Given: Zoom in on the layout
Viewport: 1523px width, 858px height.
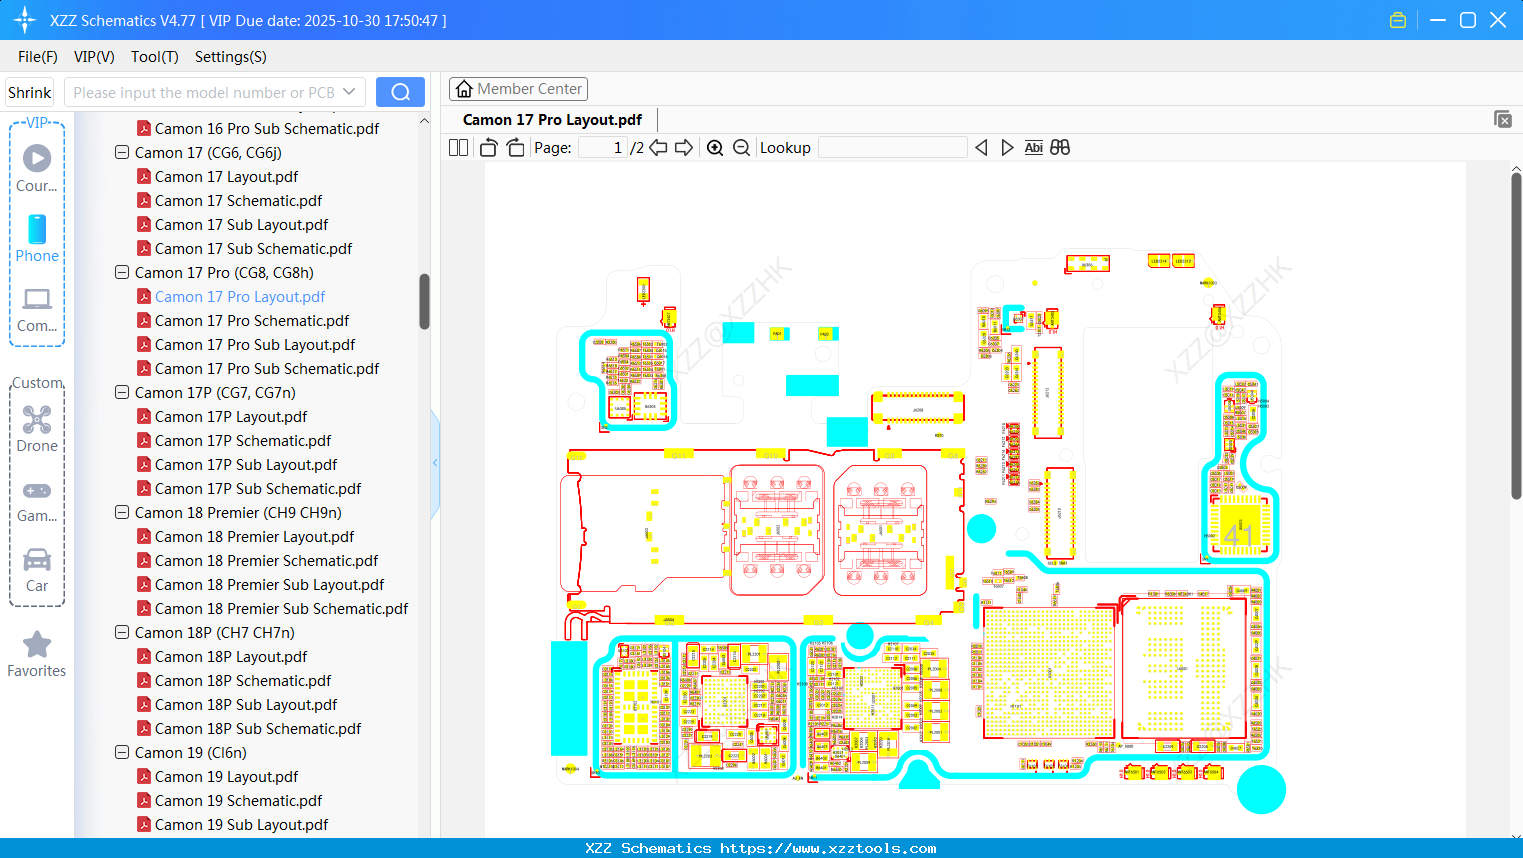Looking at the screenshot, I should pos(715,148).
